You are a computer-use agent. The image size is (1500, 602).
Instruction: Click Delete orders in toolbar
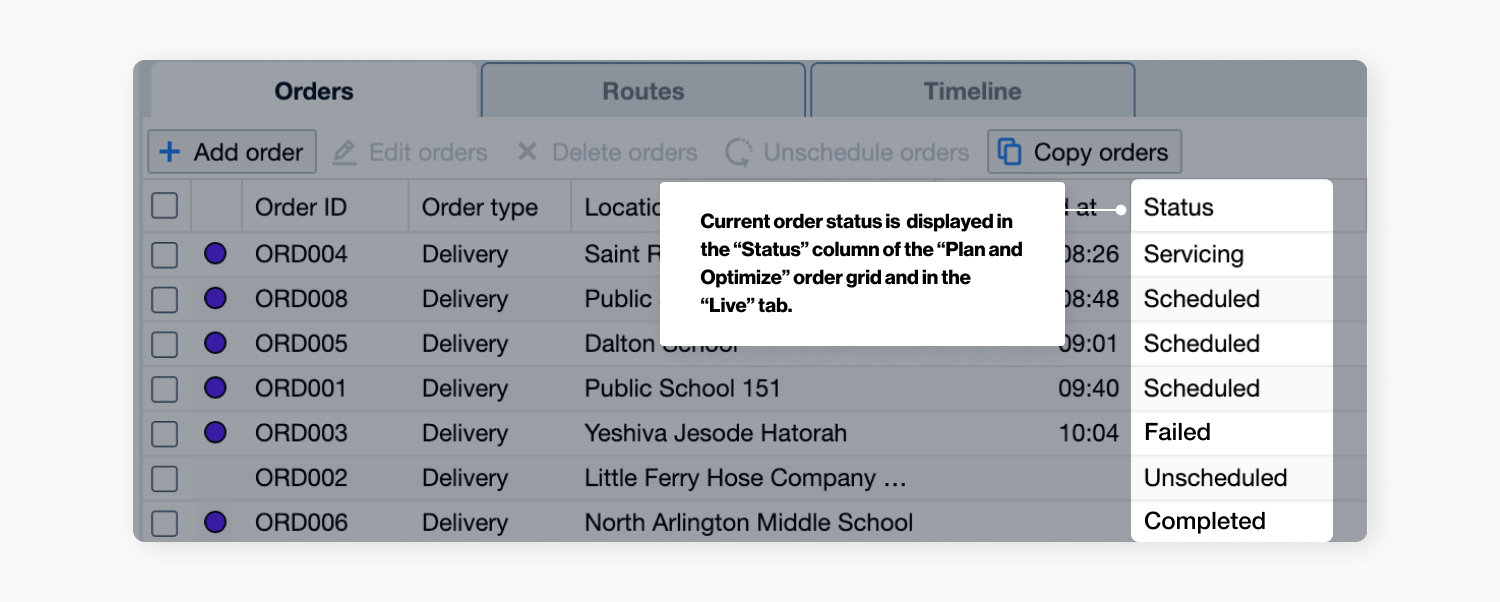(x=607, y=152)
